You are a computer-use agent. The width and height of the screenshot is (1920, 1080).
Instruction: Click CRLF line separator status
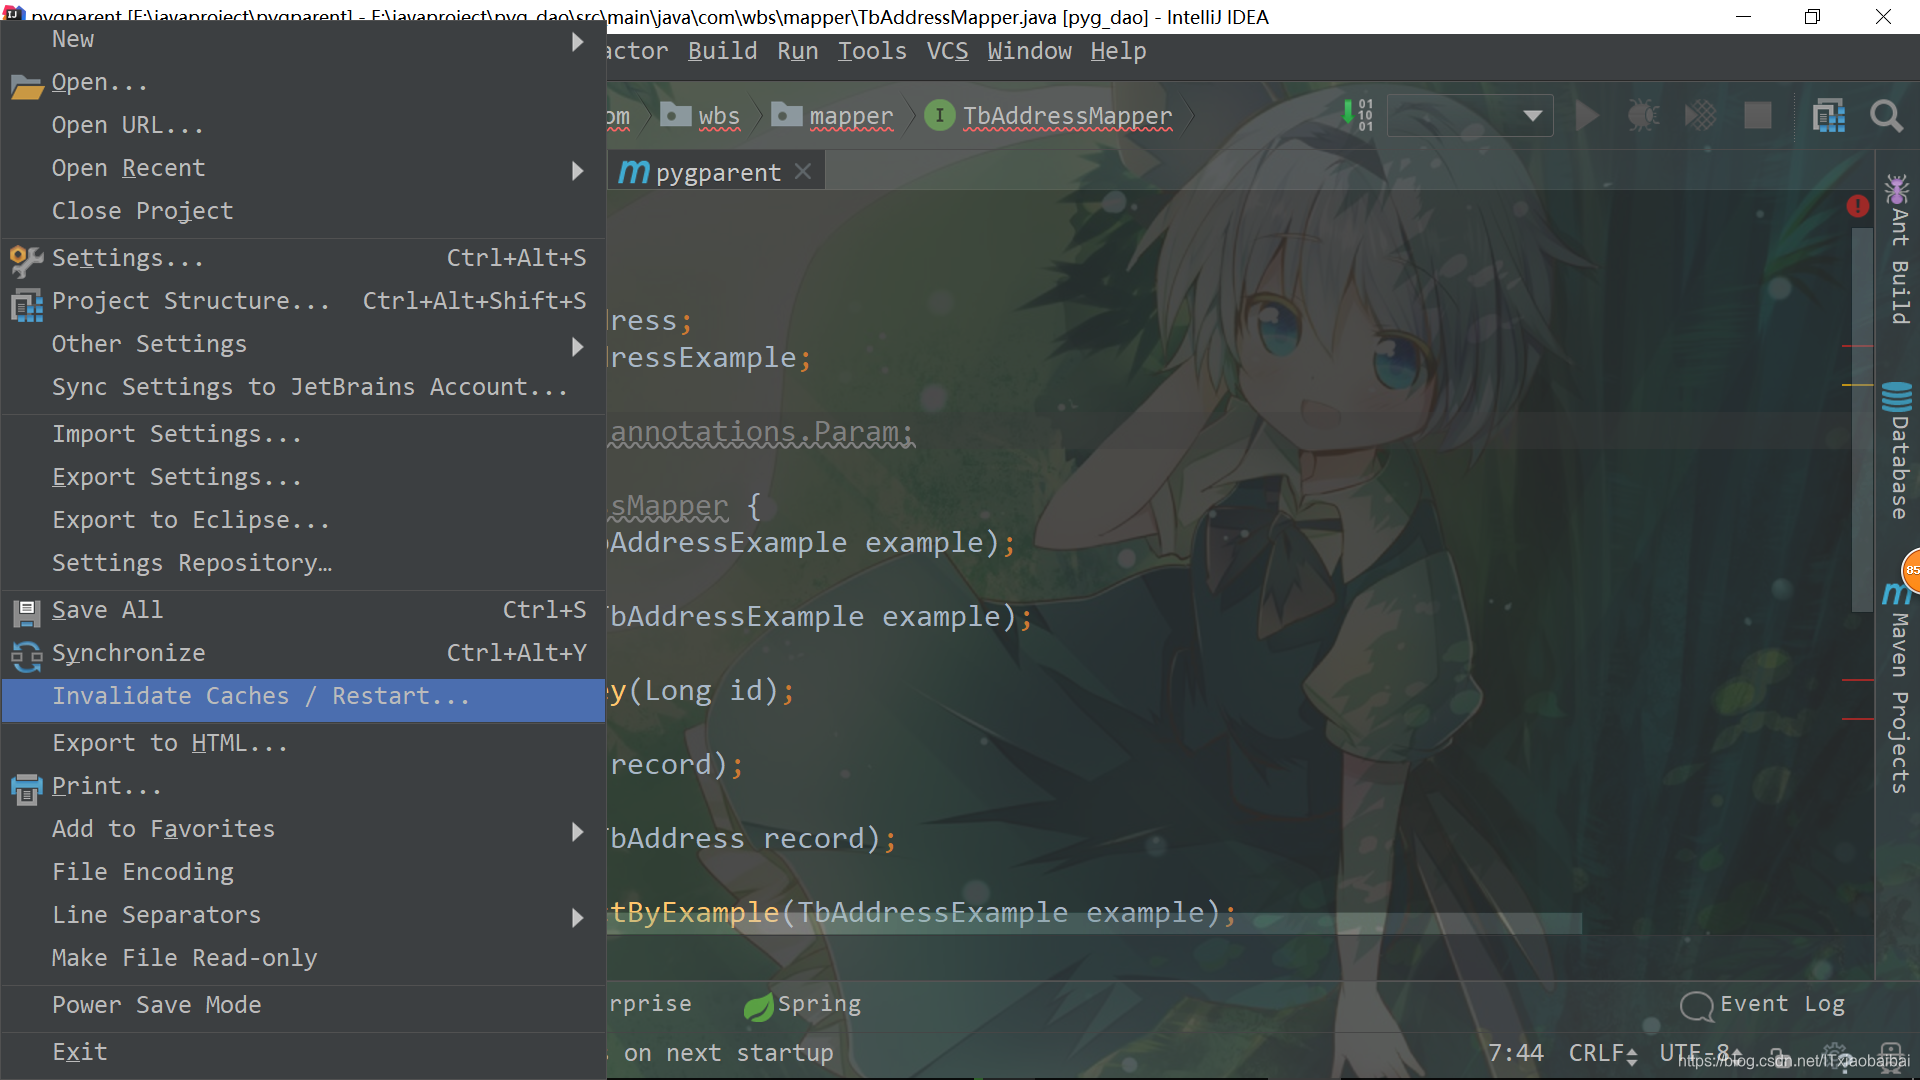[1602, 1053]
